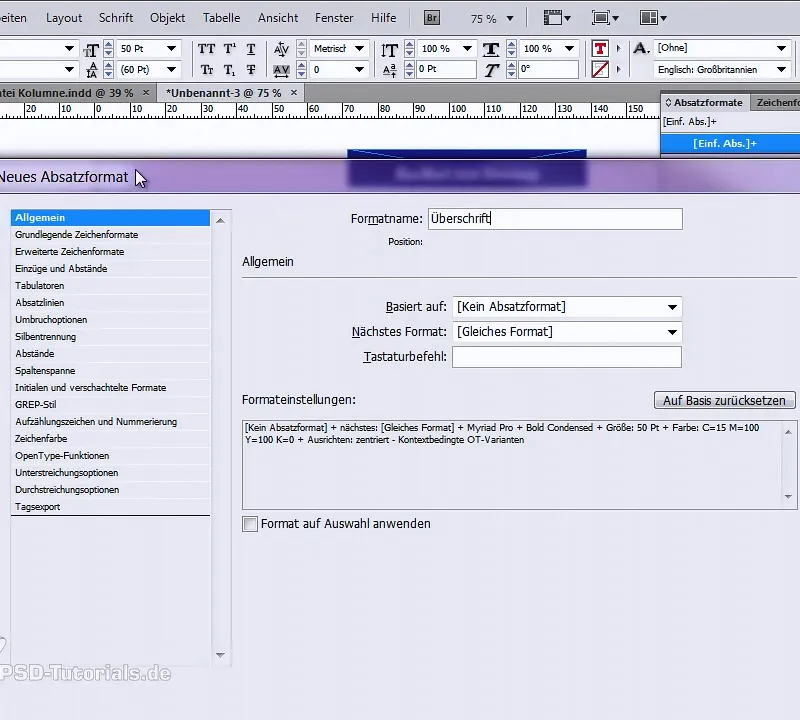Switch to the Absatzformate panel tab

coord(705,103)
